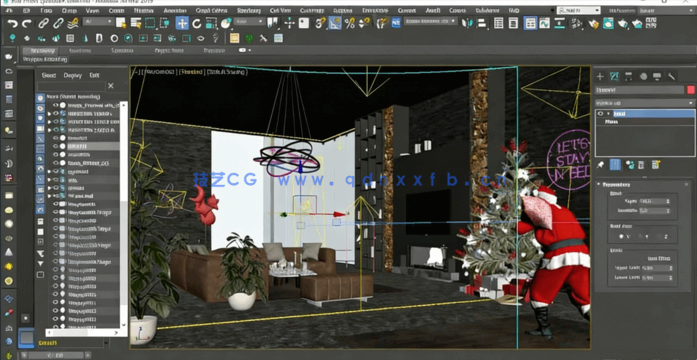Open the Modifiers menu
Image resolution: width=697 pixels, height=360 pixels.
pos(144,10)
